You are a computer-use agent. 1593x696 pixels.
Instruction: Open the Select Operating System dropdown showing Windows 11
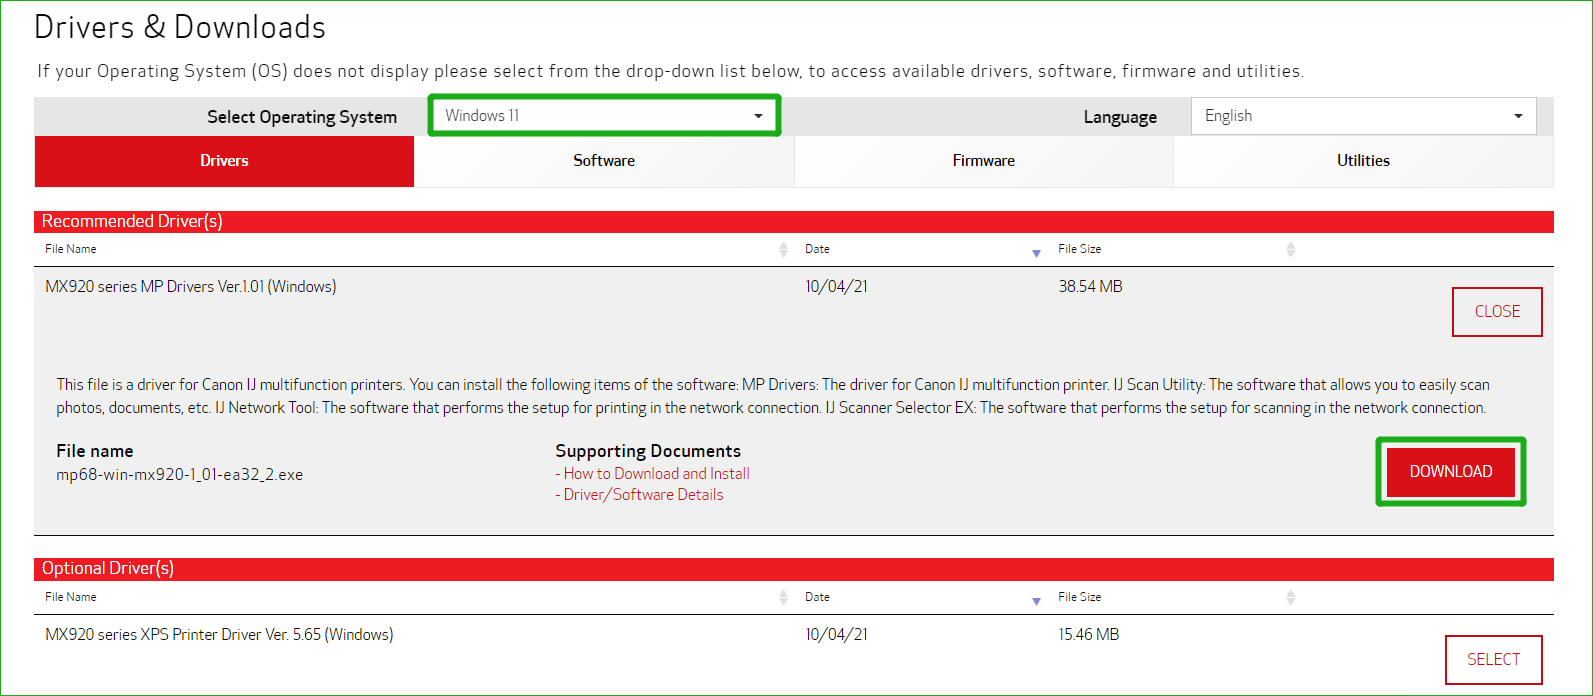(x=604, y=116)
